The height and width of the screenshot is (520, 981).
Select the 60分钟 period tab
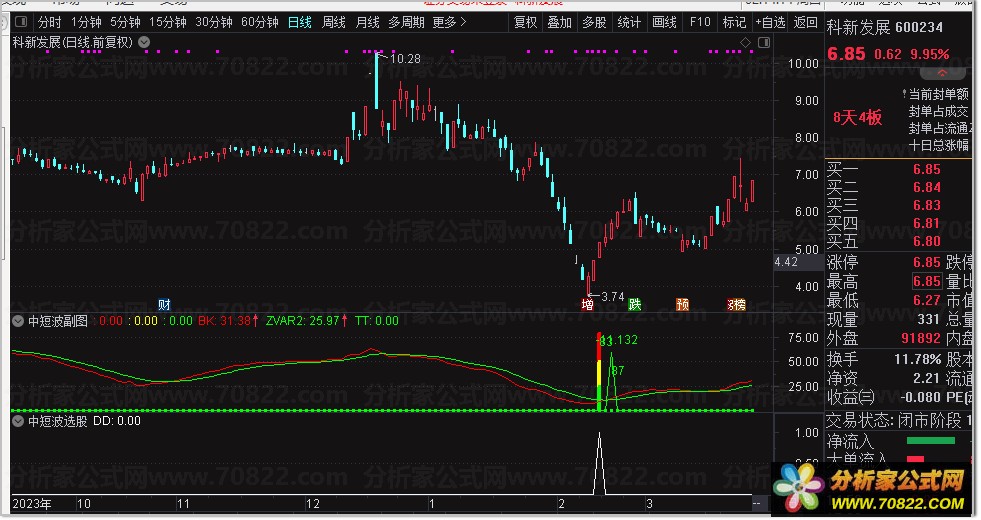260,23
